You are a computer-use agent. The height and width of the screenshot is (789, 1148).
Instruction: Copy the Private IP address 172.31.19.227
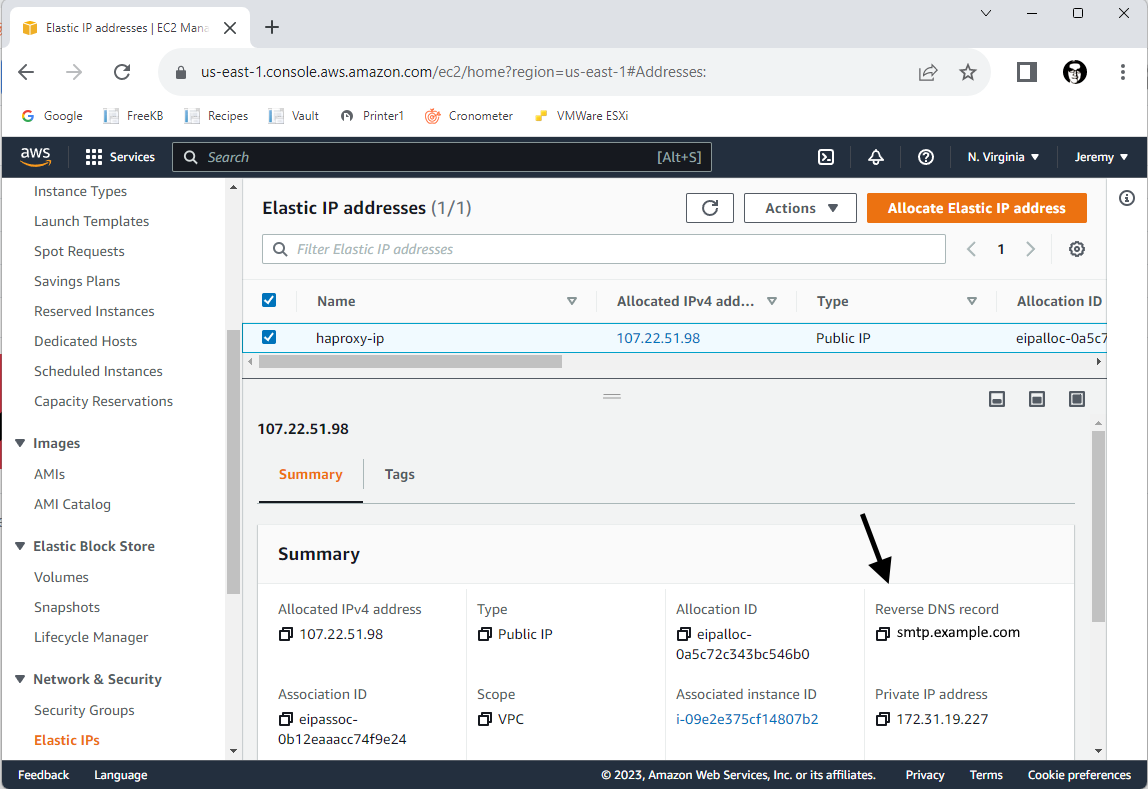click(883, 719)
